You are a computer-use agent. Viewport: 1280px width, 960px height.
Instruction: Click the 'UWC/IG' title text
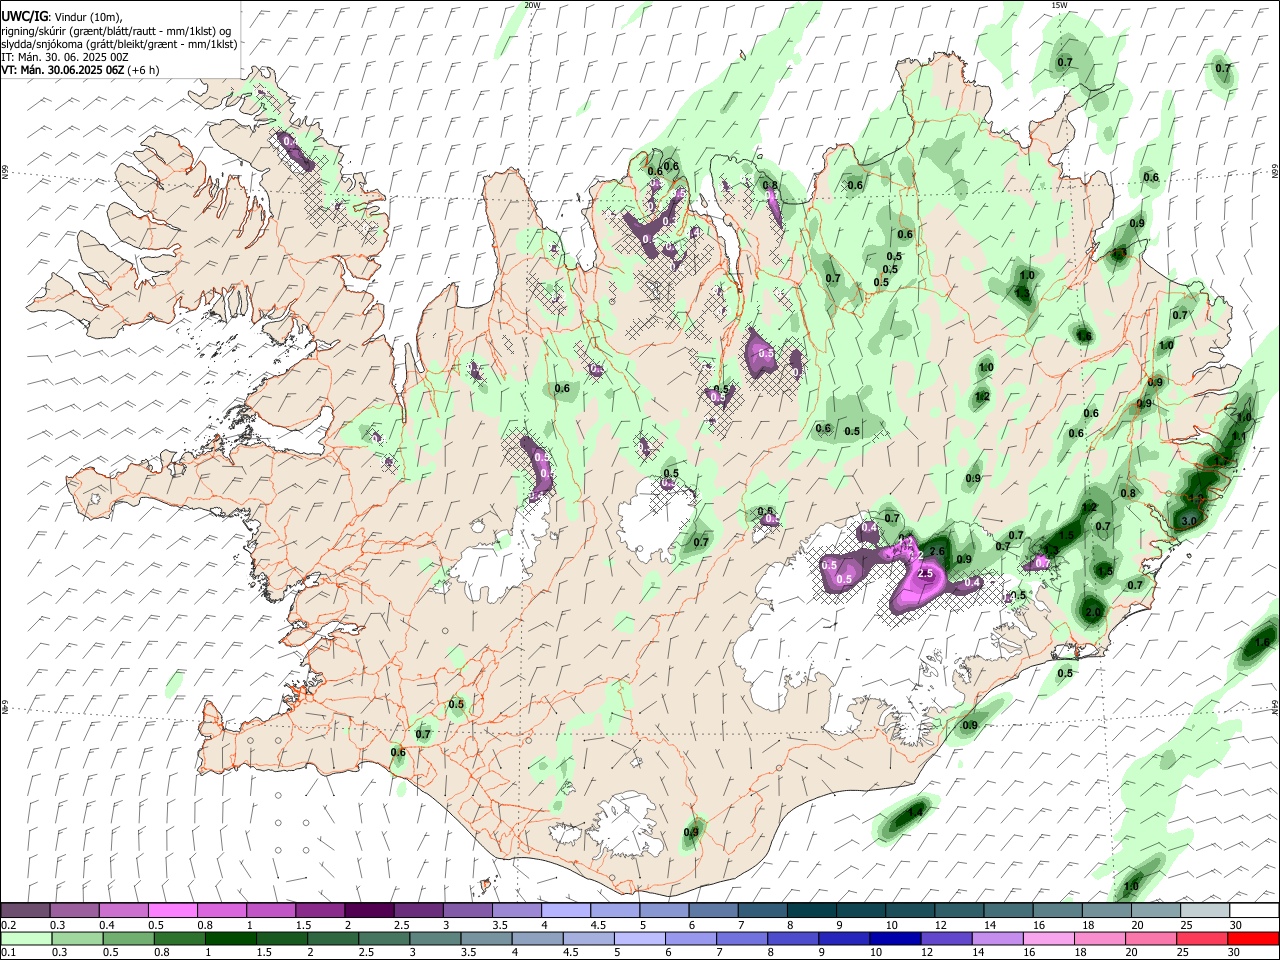(24, 15)
